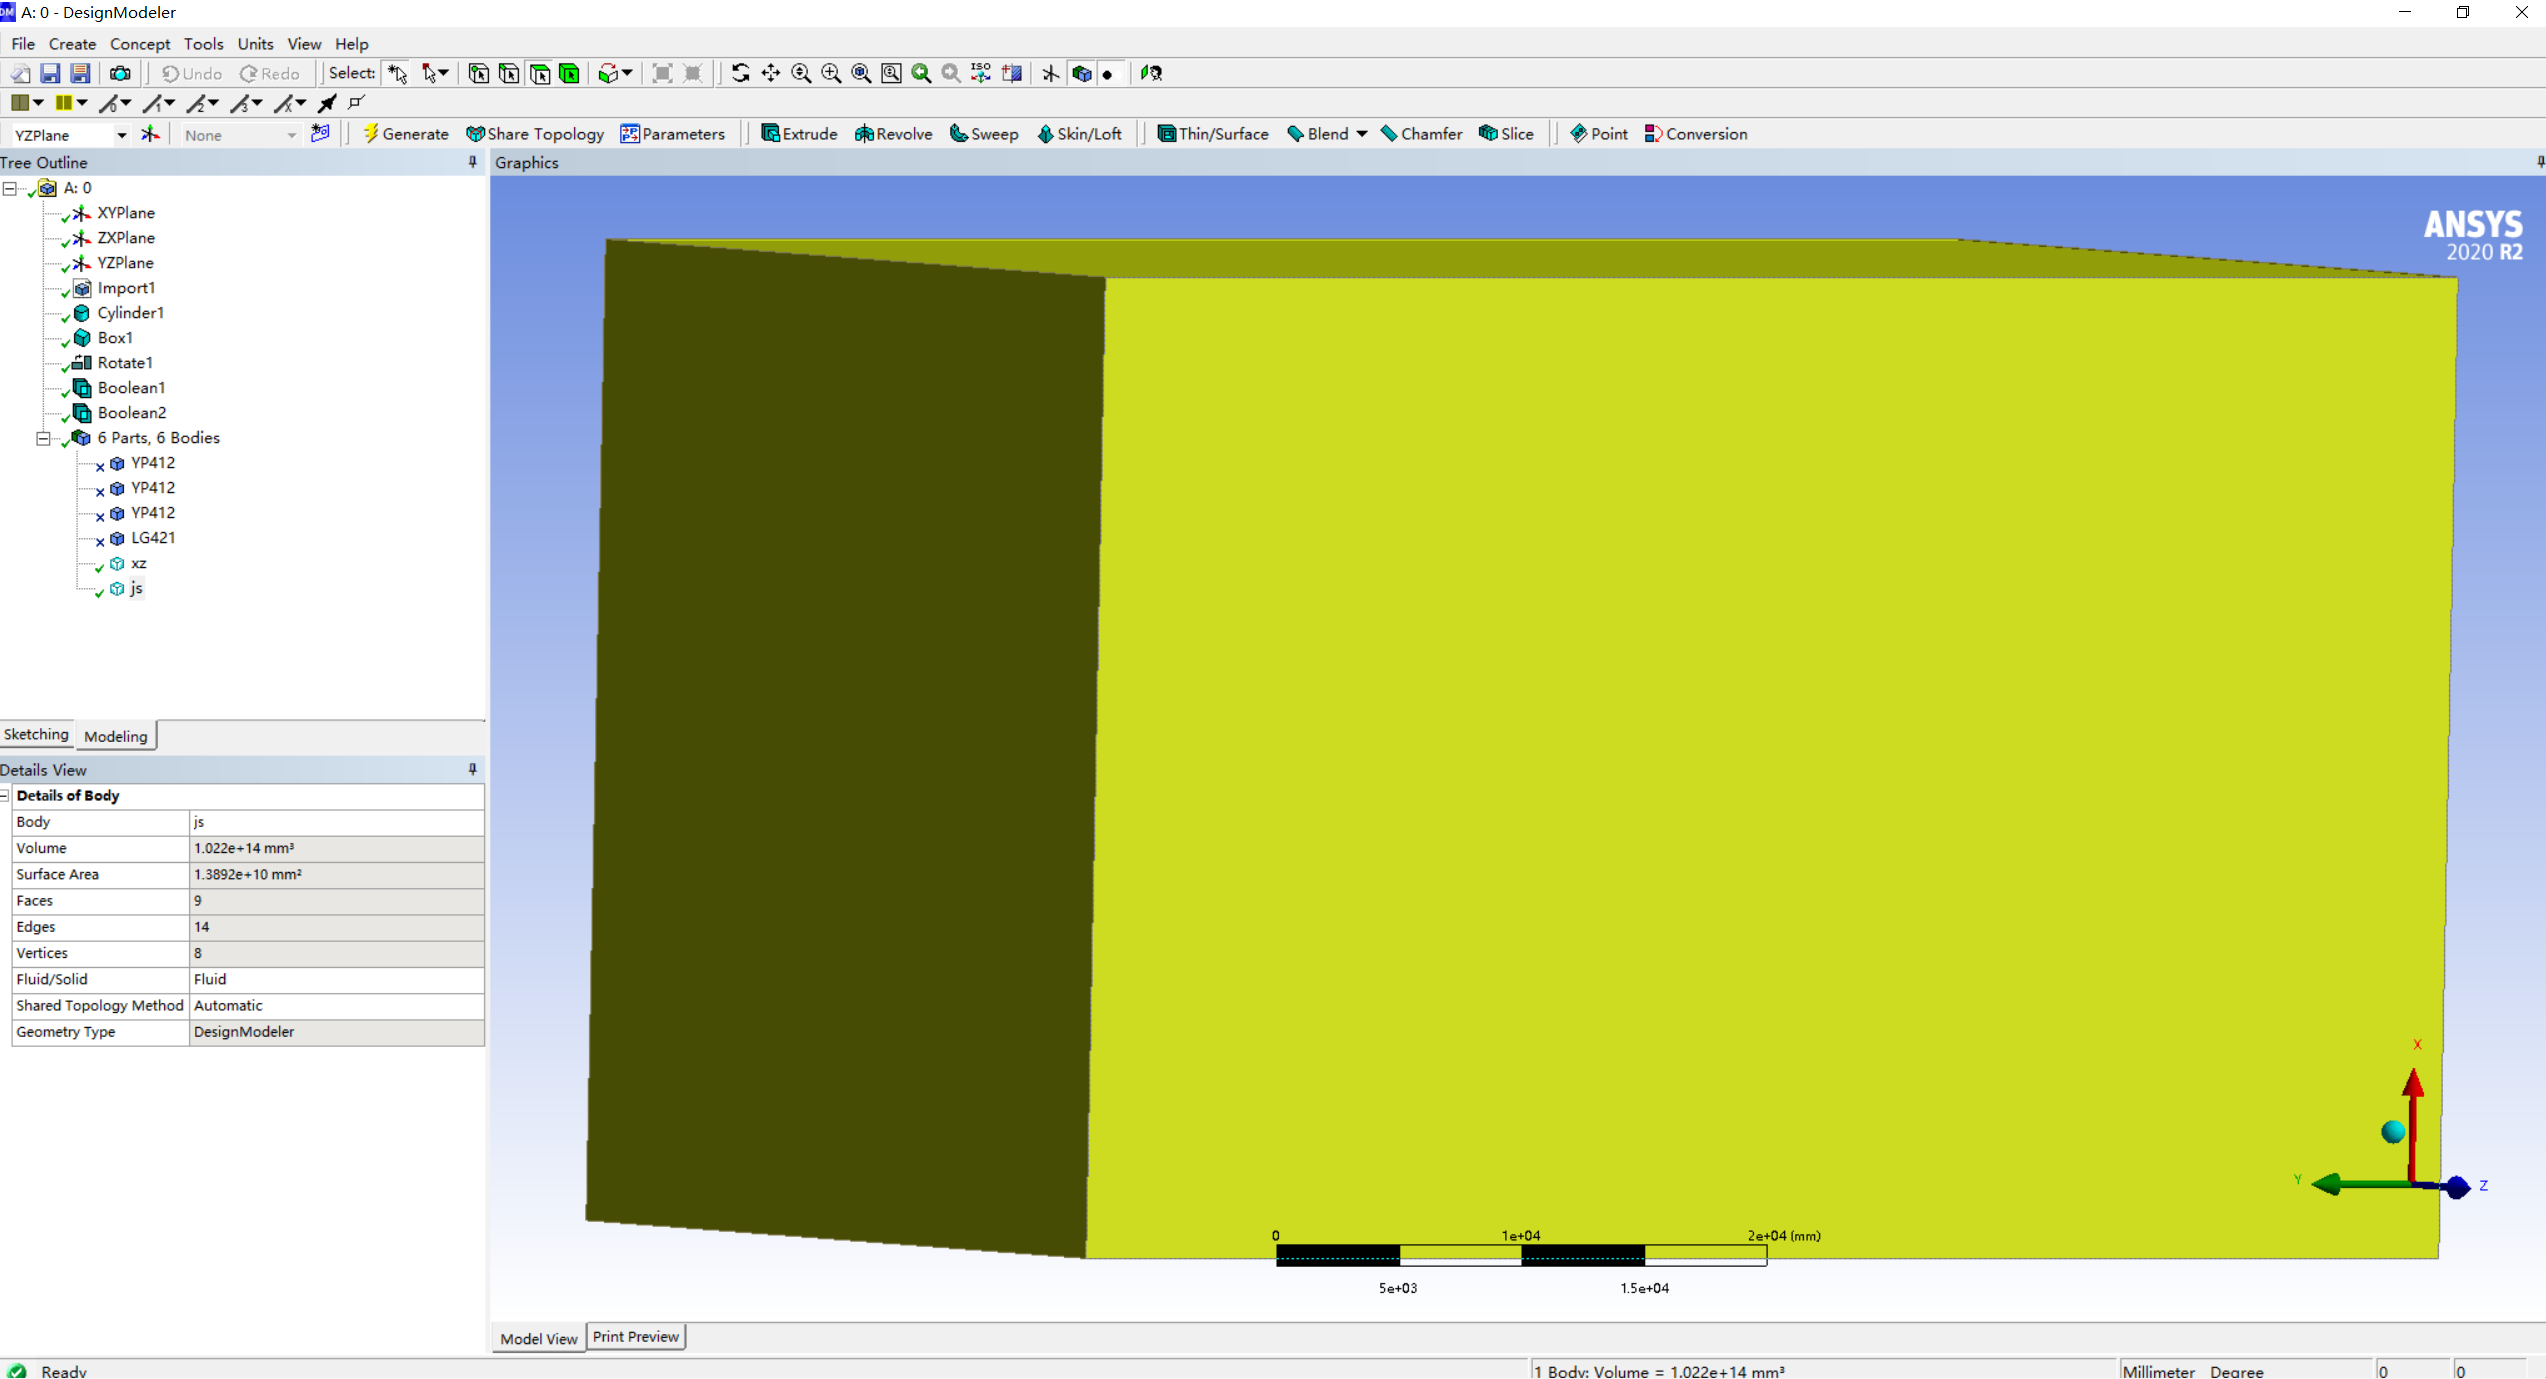This screenshot has width=2546, height=1379.
Task: Select the Zoom tool
Action: [x=801, y=73]
